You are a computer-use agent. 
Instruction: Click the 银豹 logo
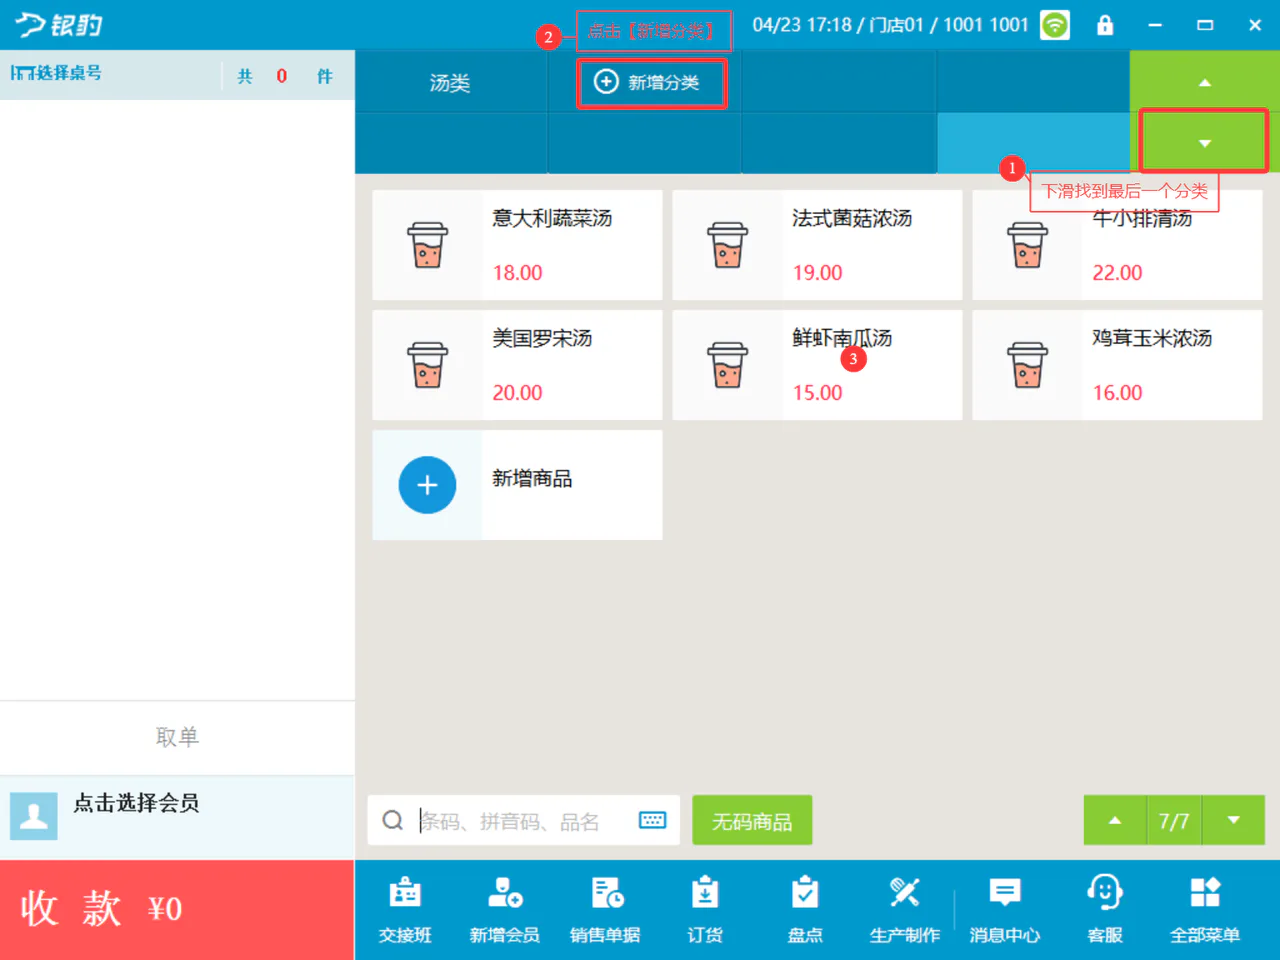click(x=58, y=25)
